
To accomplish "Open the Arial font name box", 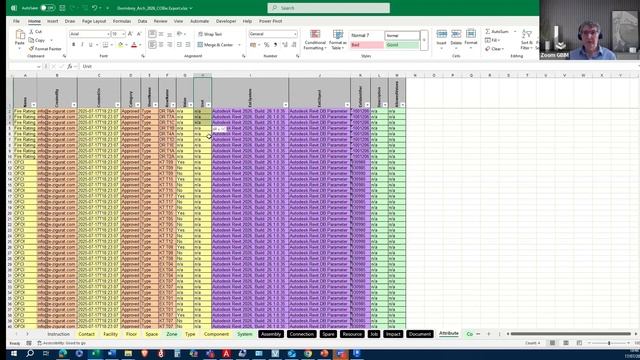I will (89, 34).
